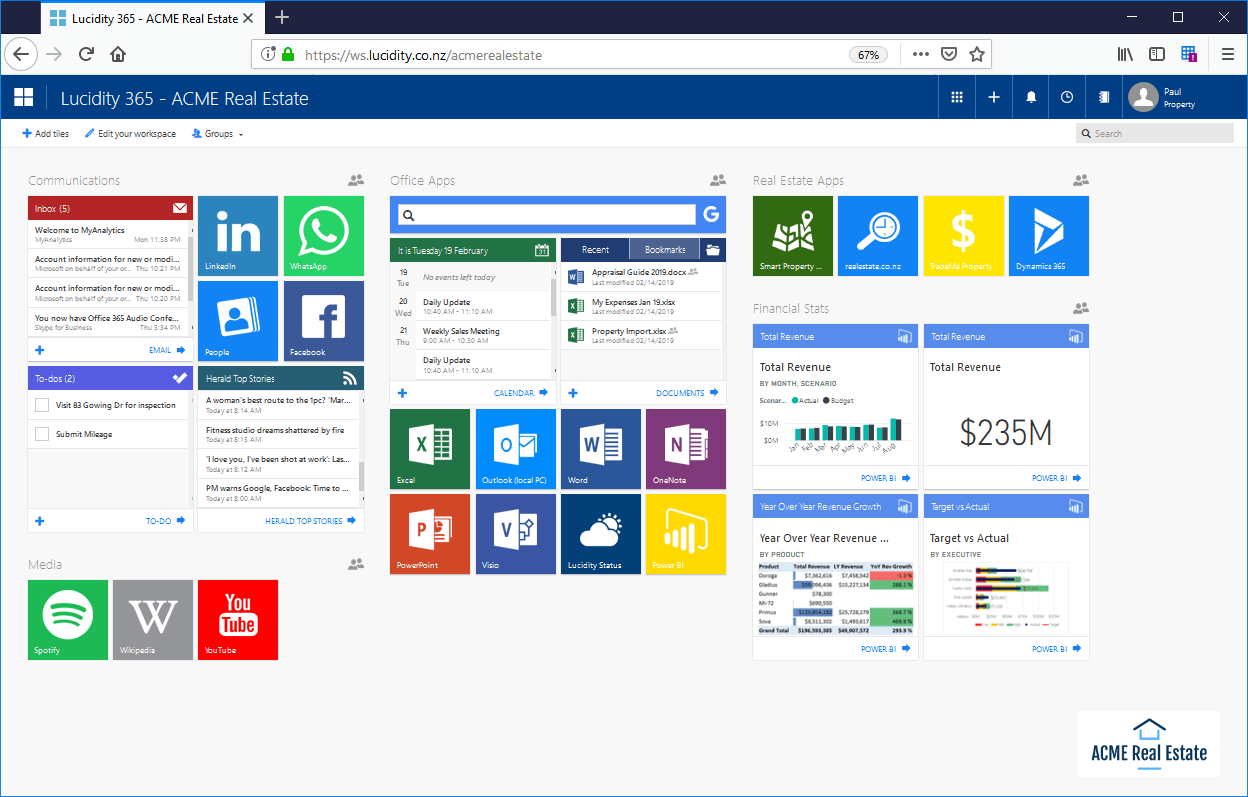This screenshot has width=1248, height=797.
Task: Click the 67% zoom level indicator
Action: (868, 55)
